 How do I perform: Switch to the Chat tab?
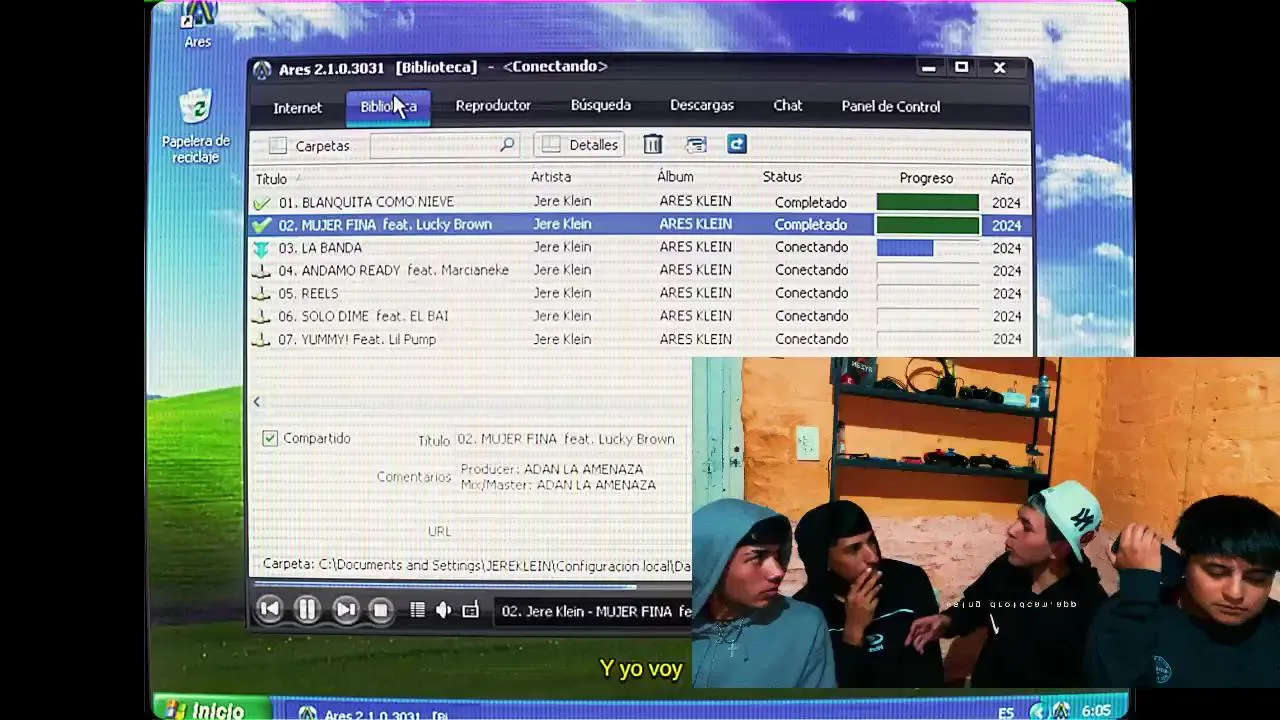(787, 105)
